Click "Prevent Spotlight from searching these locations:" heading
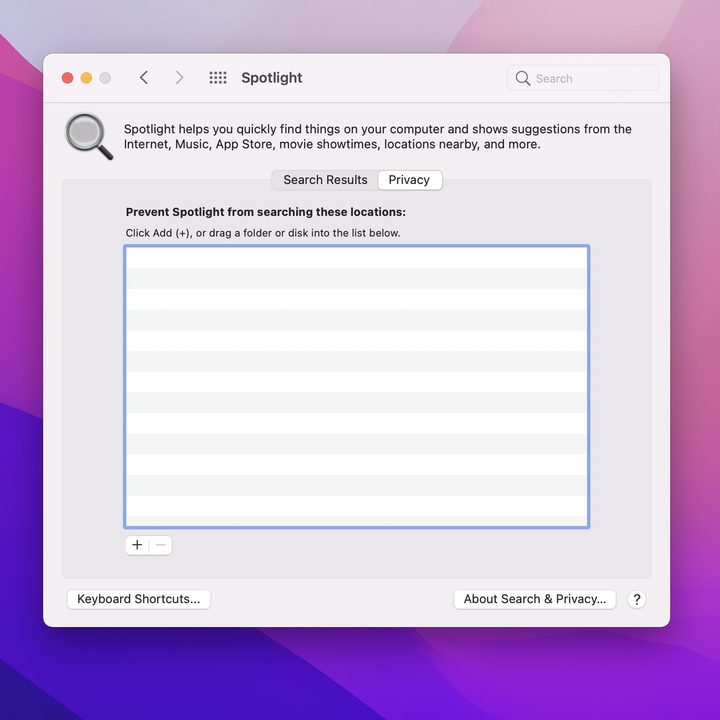720x720 pixels. point(265,212)
